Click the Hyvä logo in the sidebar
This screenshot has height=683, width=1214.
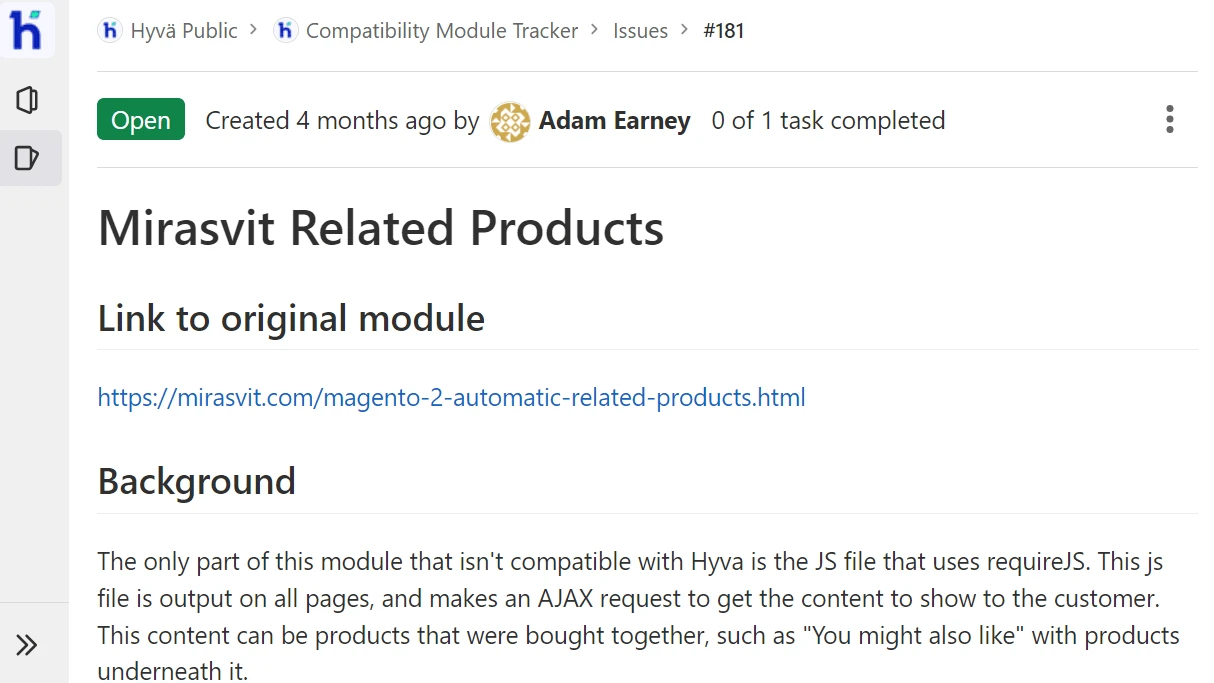click(27, 30)
